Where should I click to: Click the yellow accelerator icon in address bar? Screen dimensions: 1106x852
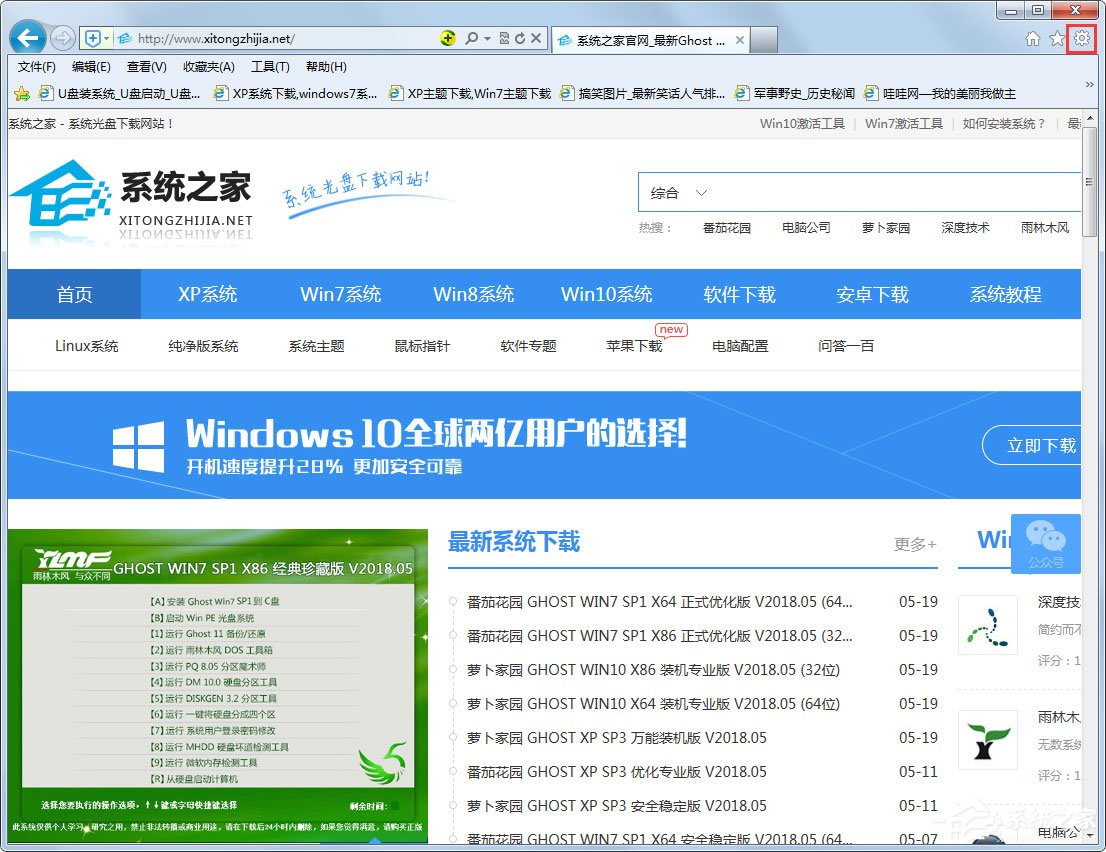pos(448,38)
